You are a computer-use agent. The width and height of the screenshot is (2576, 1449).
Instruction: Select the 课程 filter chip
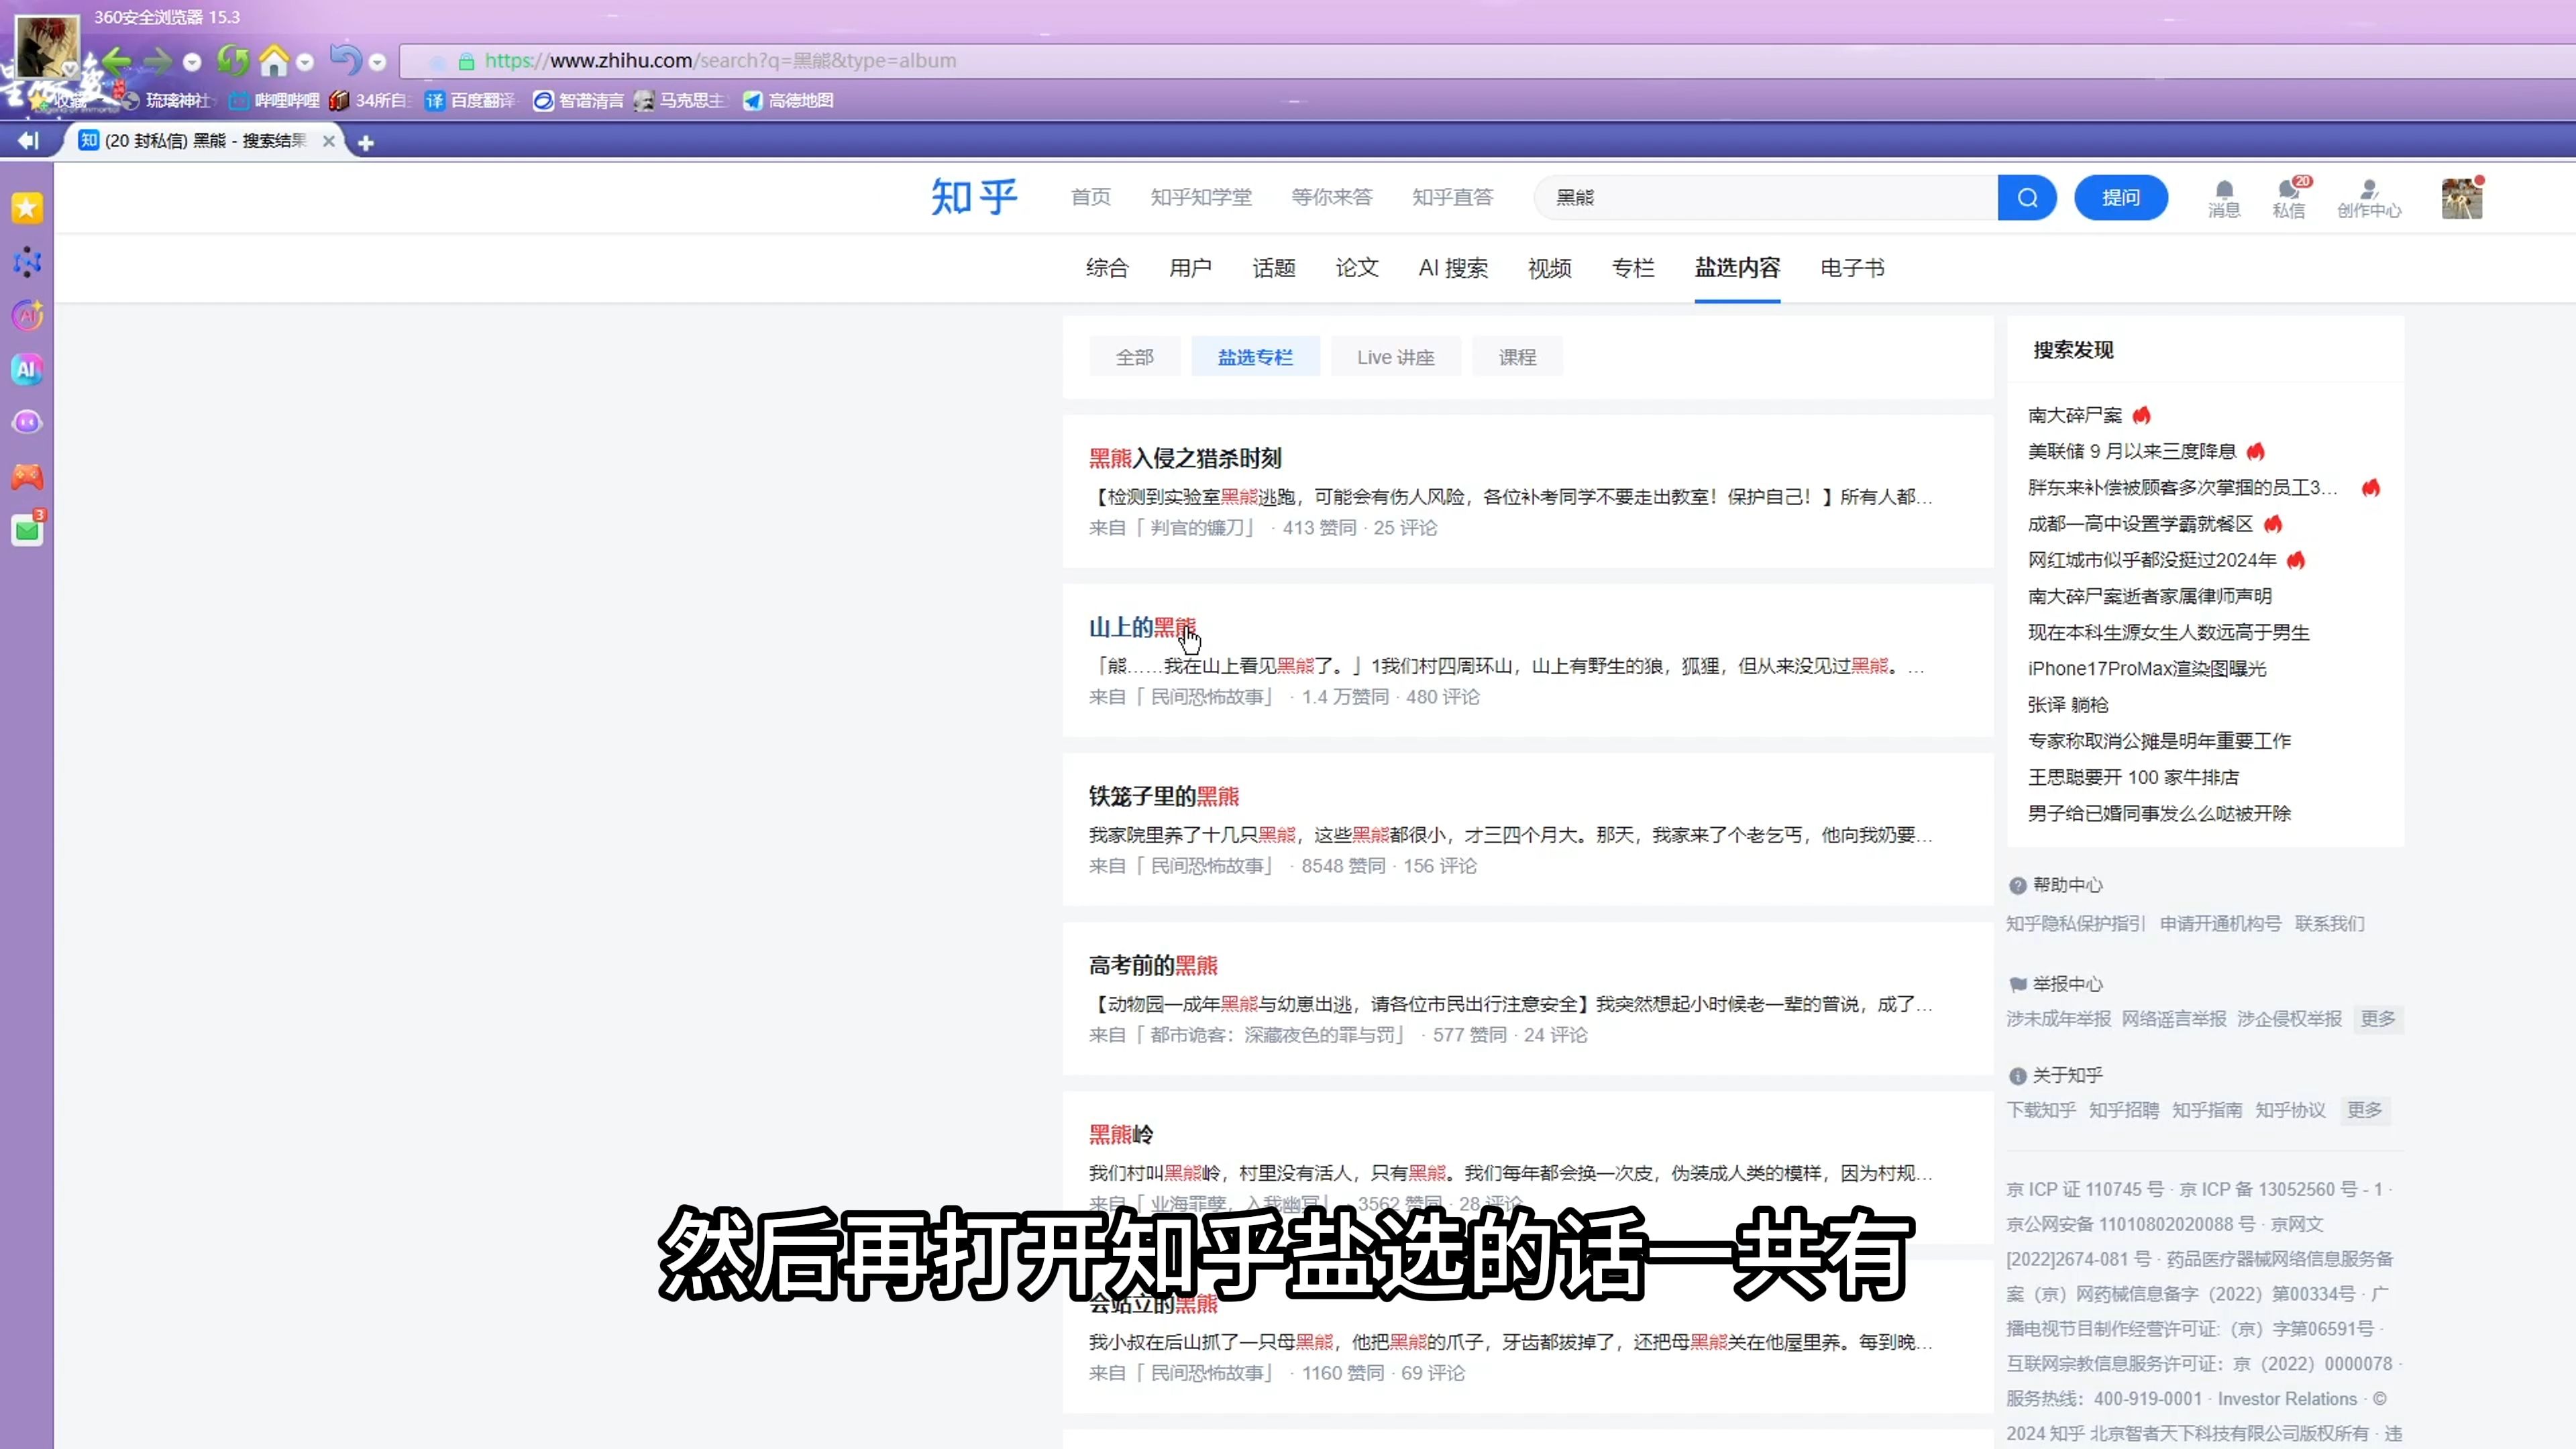coord(1516,357)
